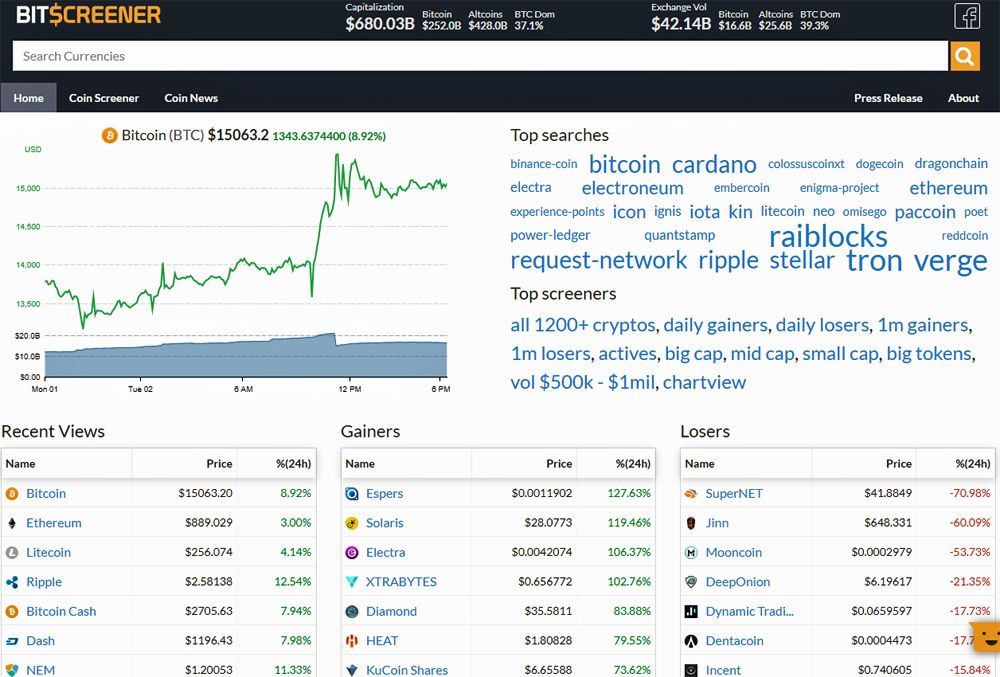Click the Ethereum coin icon
This screenshot has height=677, width=1000.
(11, 523)
